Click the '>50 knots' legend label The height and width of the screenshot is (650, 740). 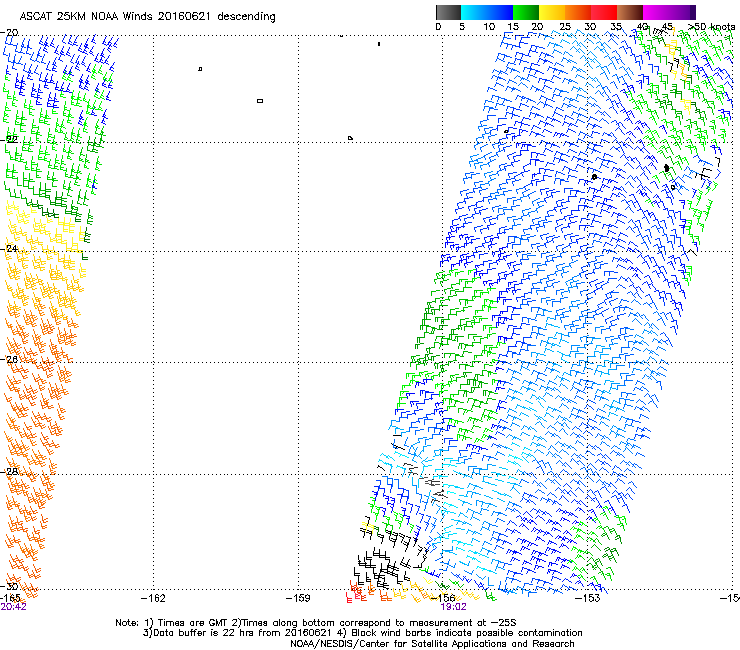tap(711, 27)
